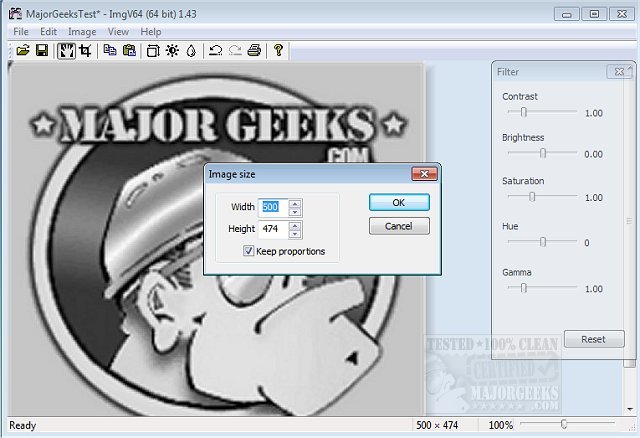Click the Open file folder icon
The height and width of the screenshot is (438, 640).
coord(23,51)
